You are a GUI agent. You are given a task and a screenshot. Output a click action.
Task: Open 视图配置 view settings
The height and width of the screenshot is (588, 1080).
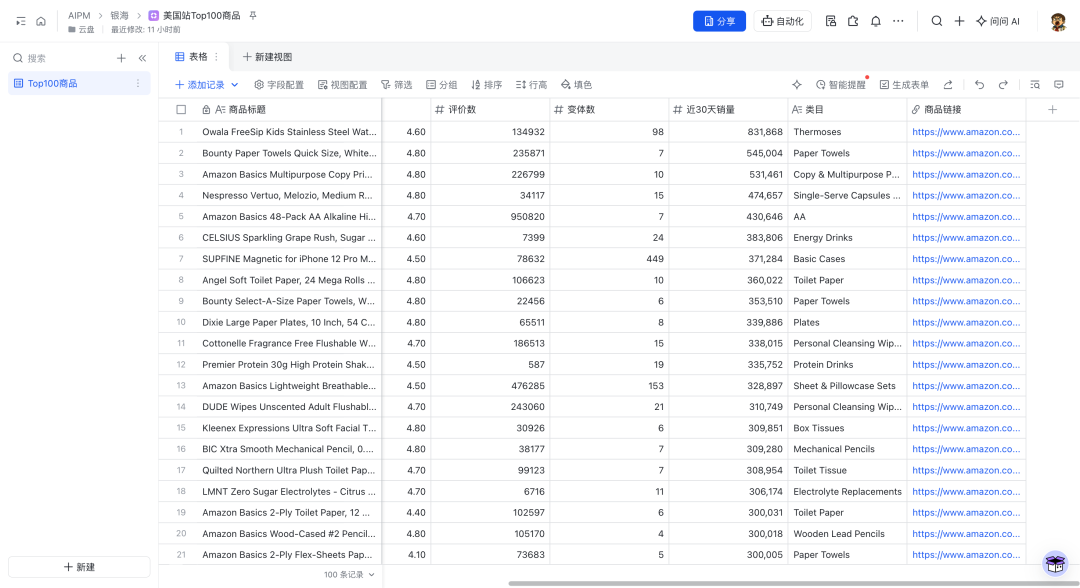tap(342, 85)
